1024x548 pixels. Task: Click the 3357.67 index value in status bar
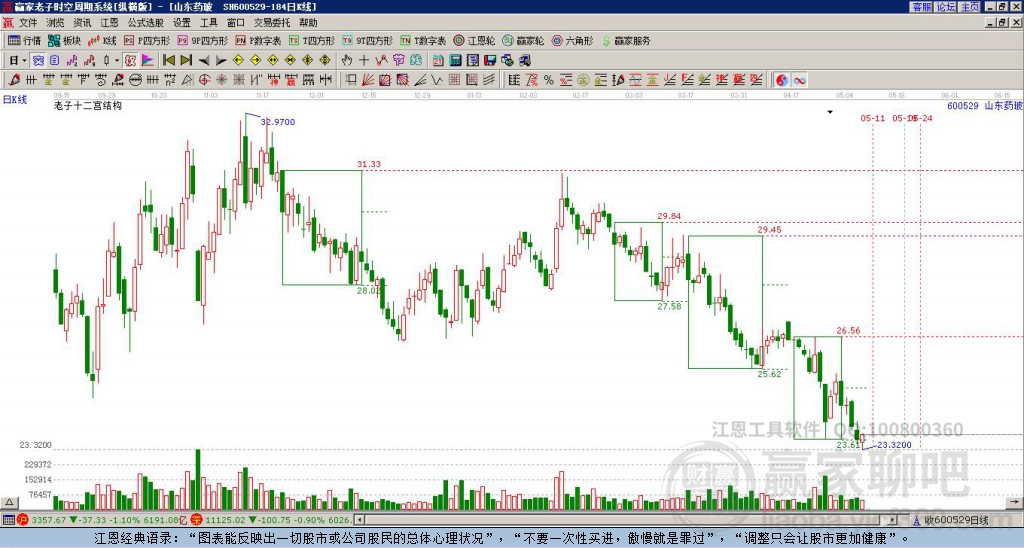click(49, 520)
